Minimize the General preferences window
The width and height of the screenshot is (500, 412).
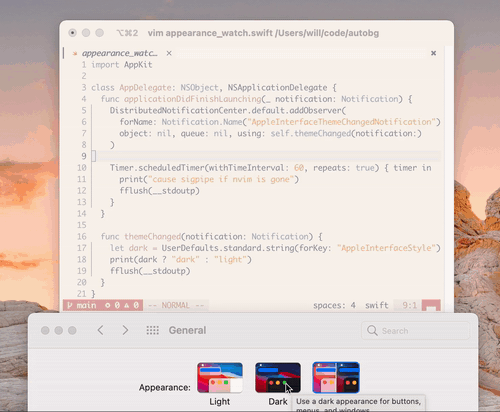(59, 330)
